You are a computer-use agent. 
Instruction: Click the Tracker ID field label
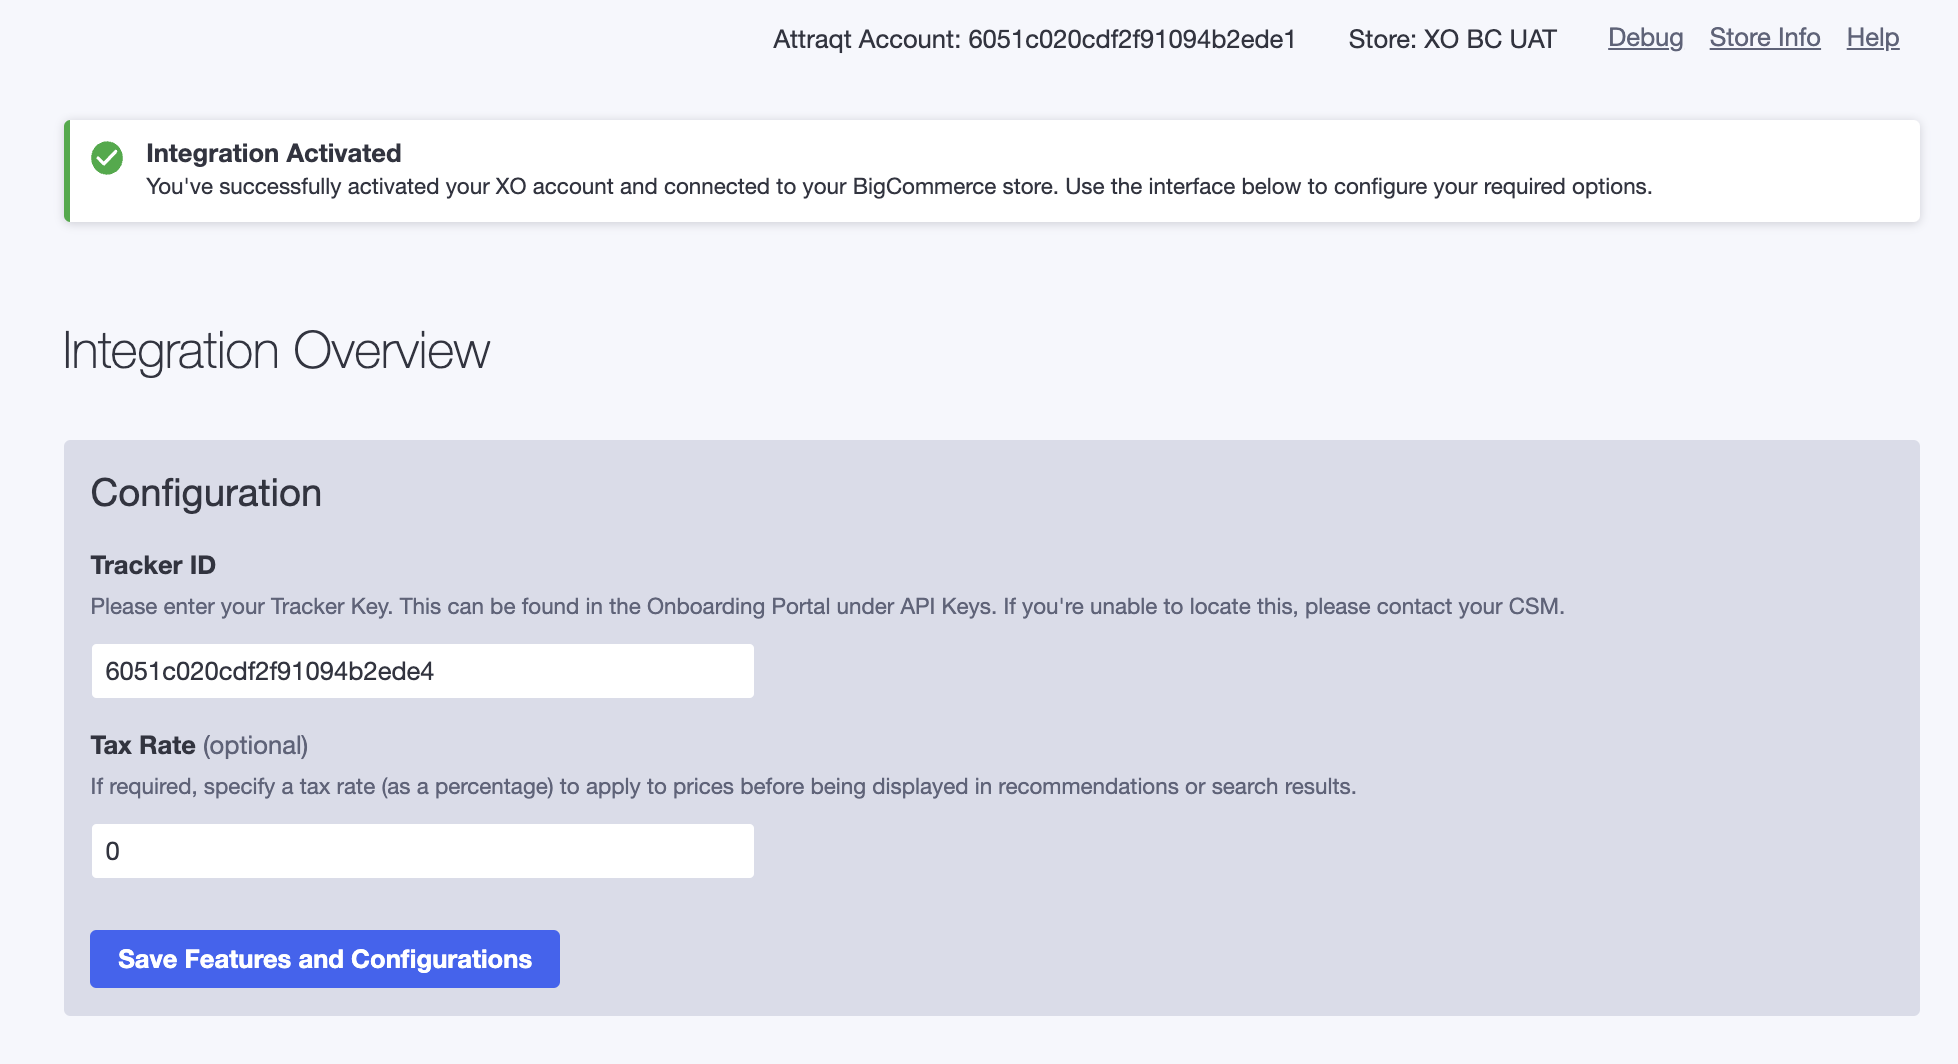(153, 565)
